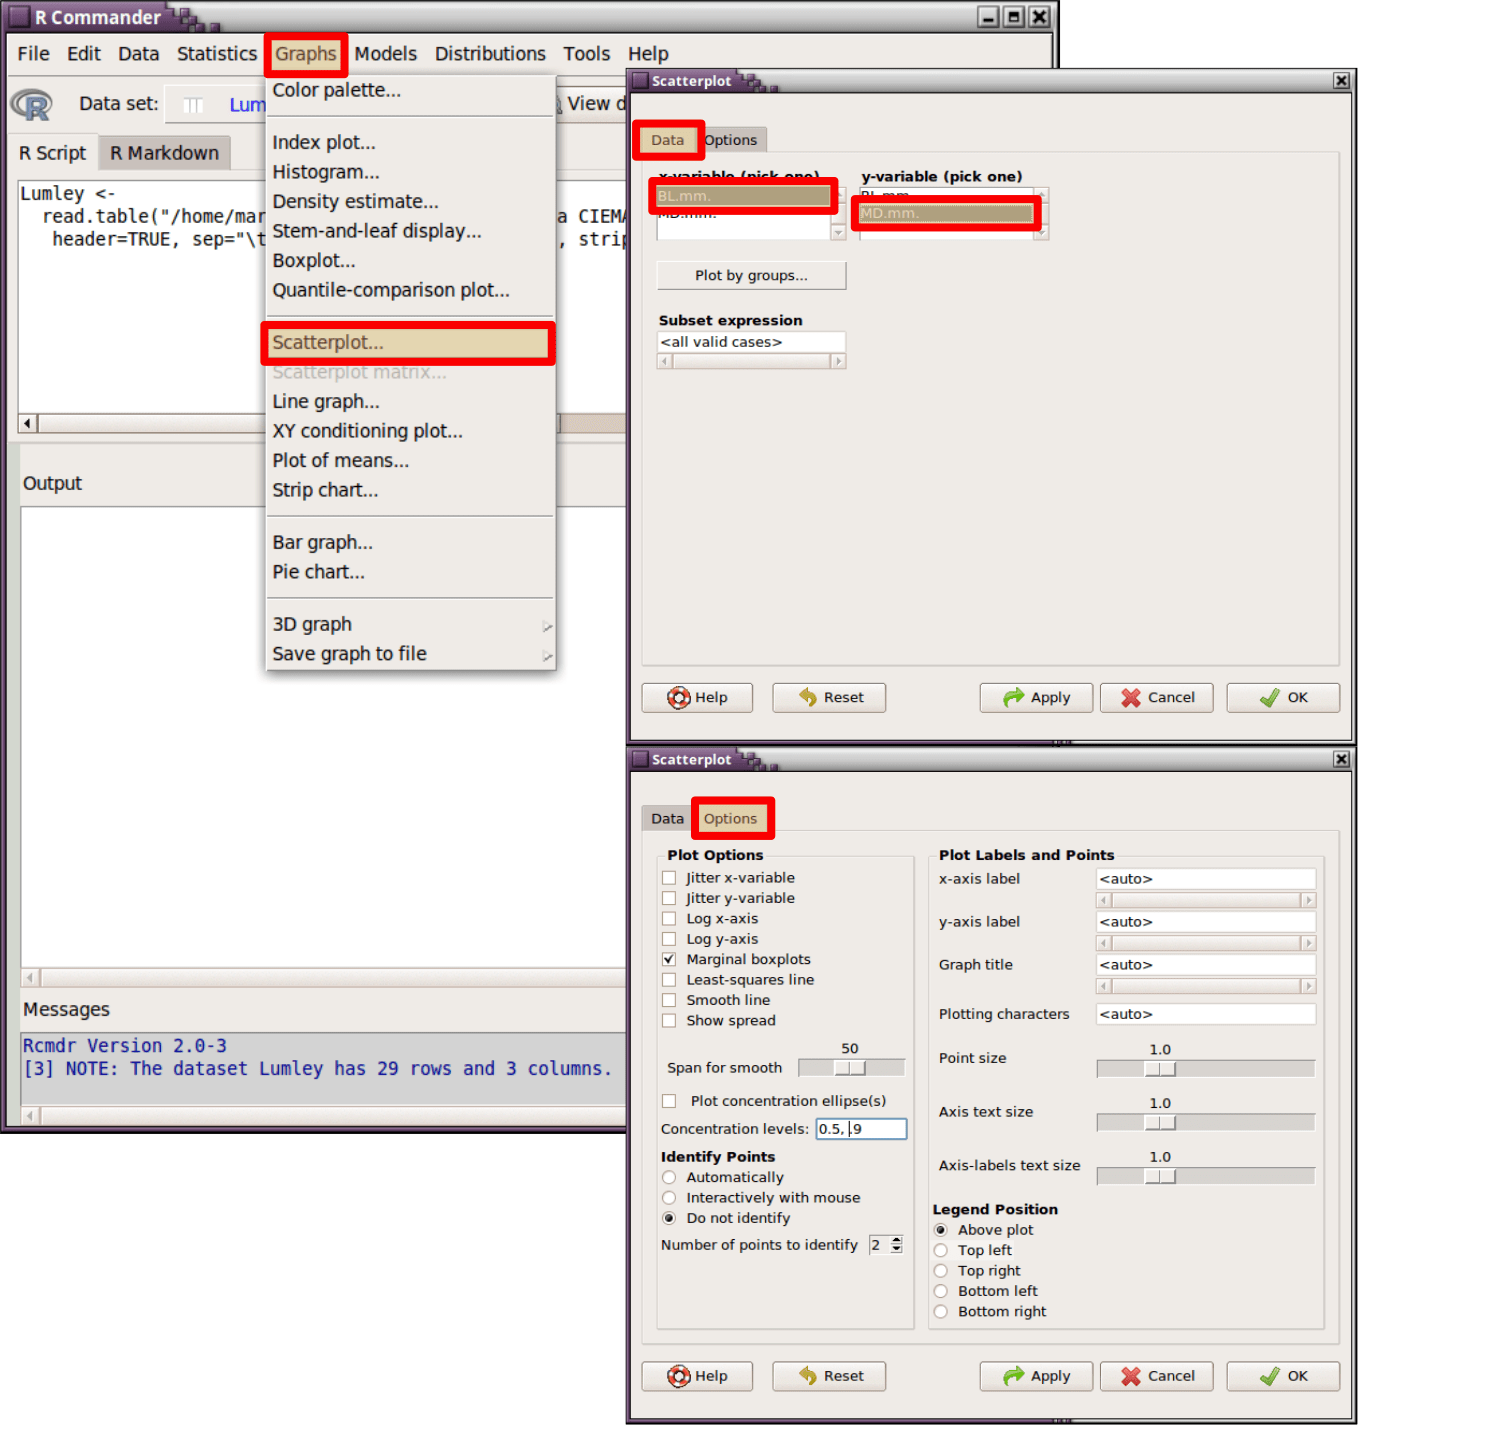The image size is (1500, 1455).
Task: Expand the 3D graph submenu
Action: pyautogui.click(x=410, y=625)
